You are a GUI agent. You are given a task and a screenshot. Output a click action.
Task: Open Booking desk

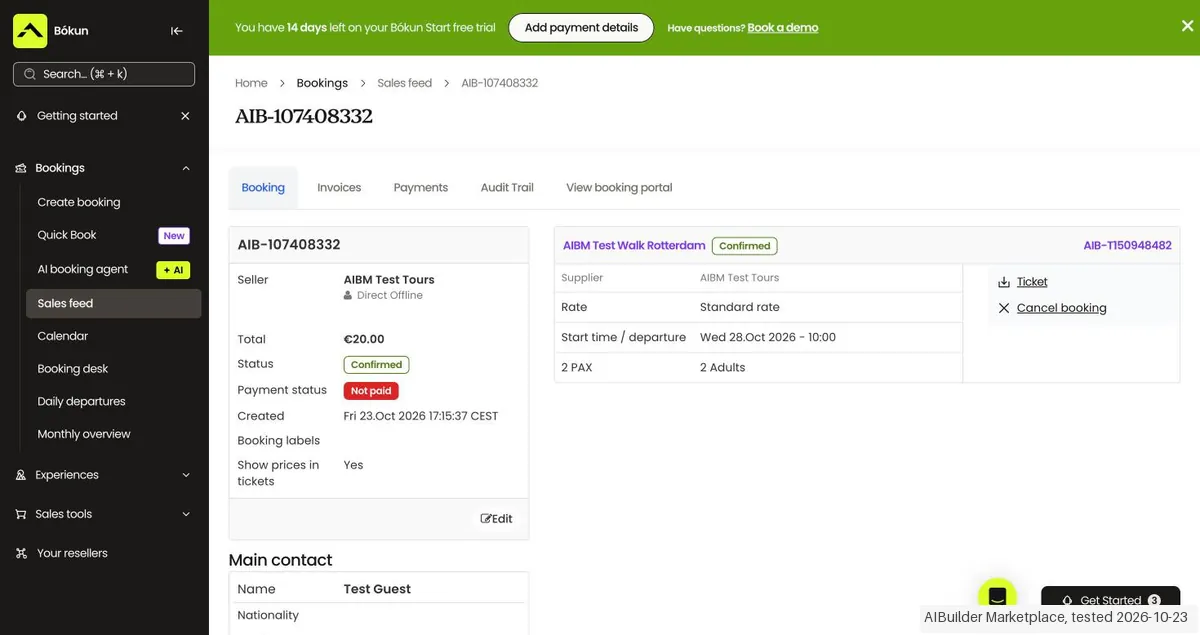(73, 369)
